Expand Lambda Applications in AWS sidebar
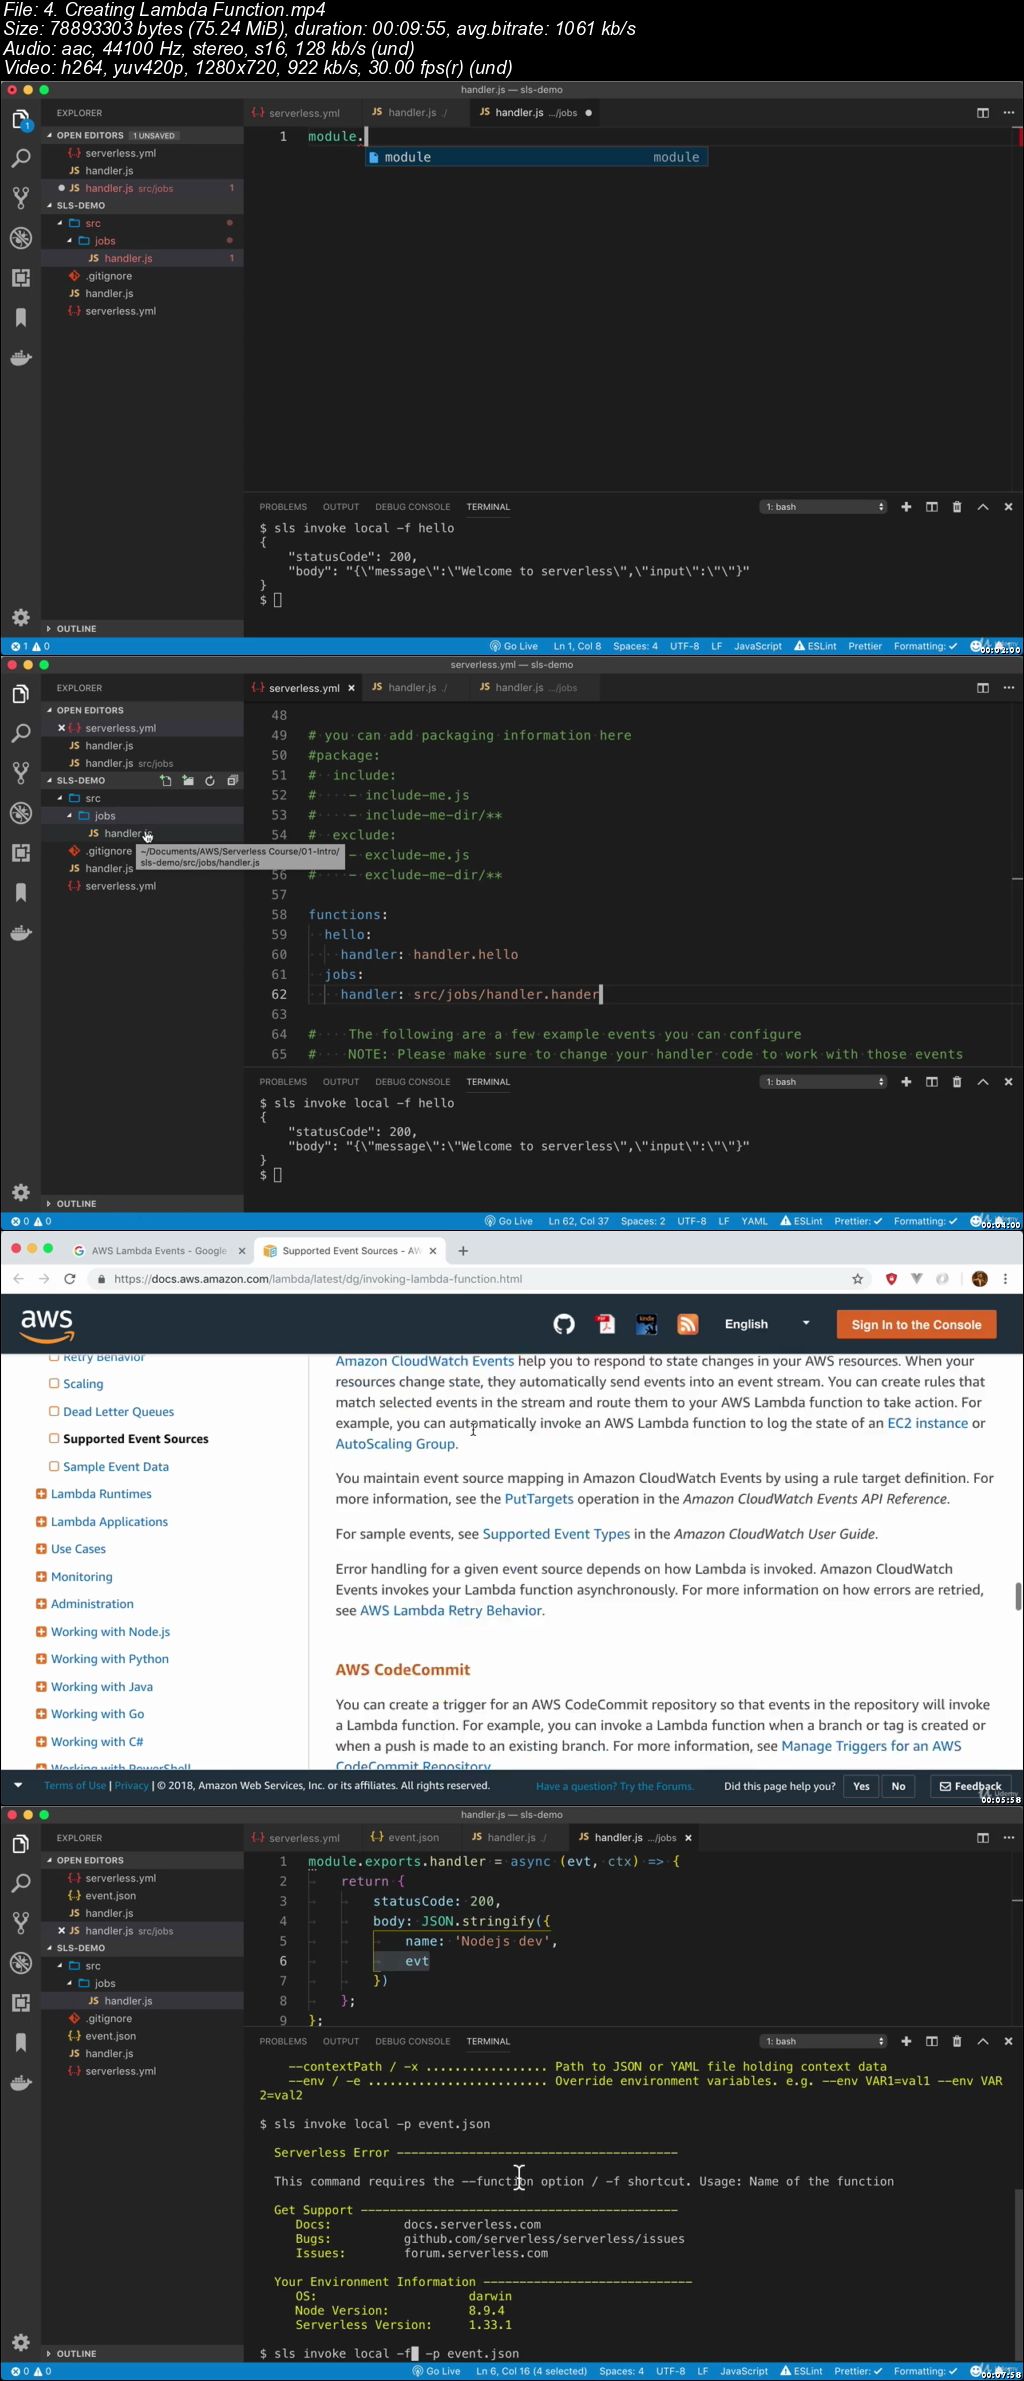This screenshot has height=2381, width=1024. click(x=41, y=1522)
